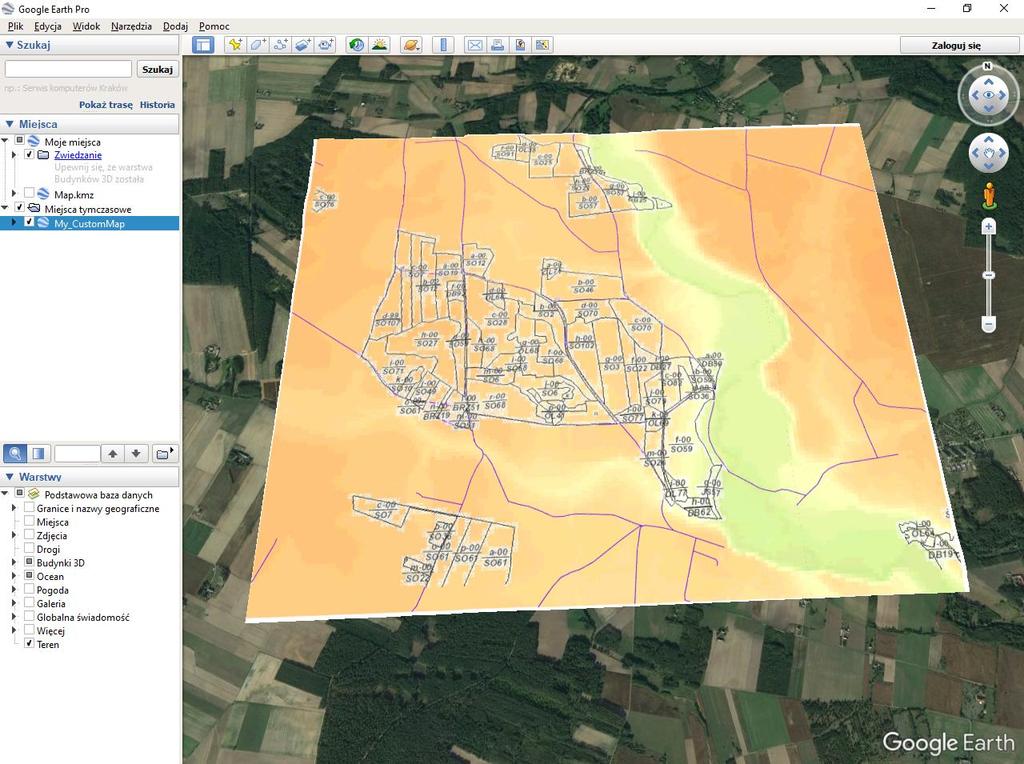Toggle the Budynki 3D layer checkbox

[x=29, y=562]
